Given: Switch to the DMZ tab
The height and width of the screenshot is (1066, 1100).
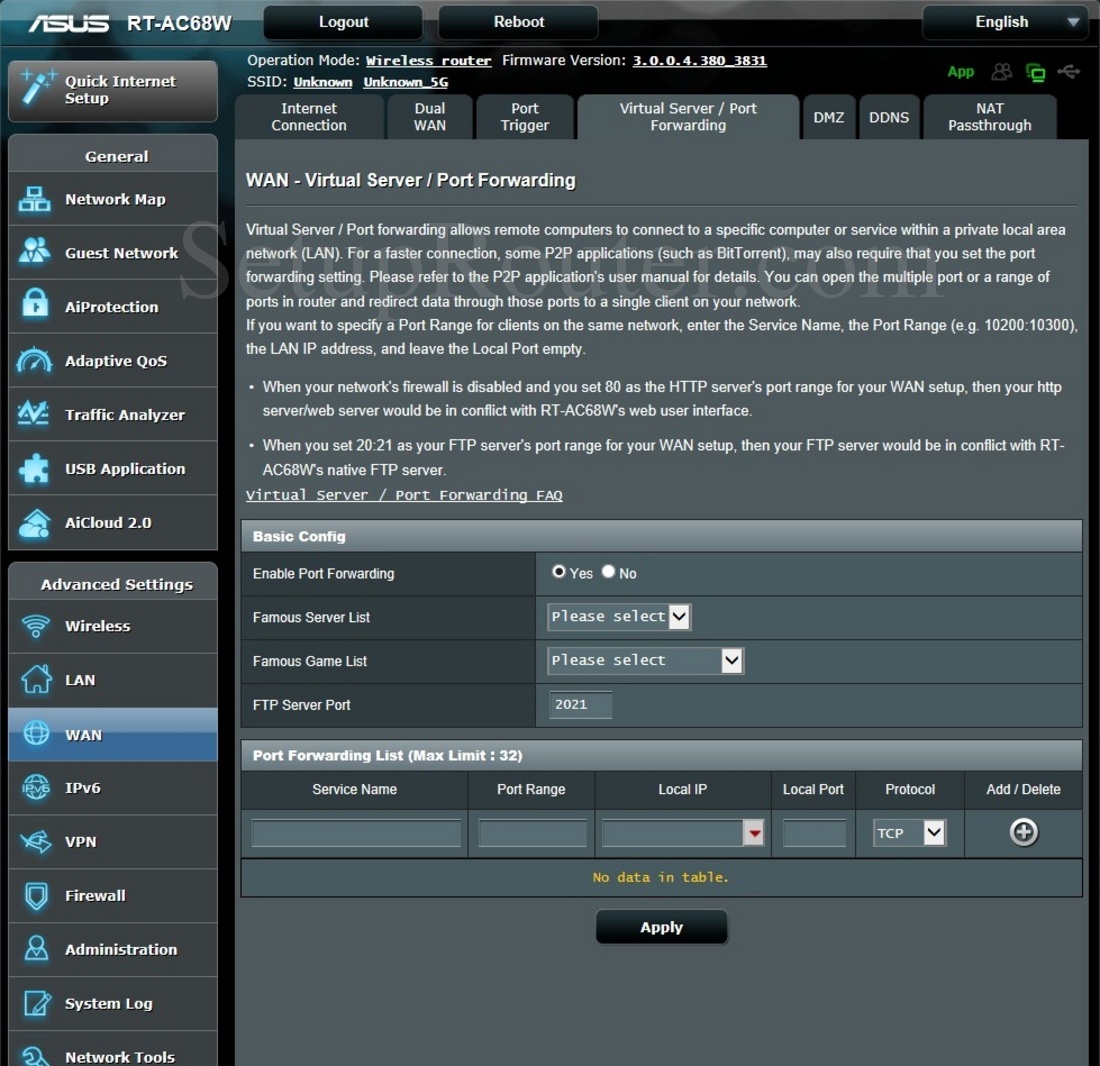Looking at the screenshot, I should coord(829,117).
